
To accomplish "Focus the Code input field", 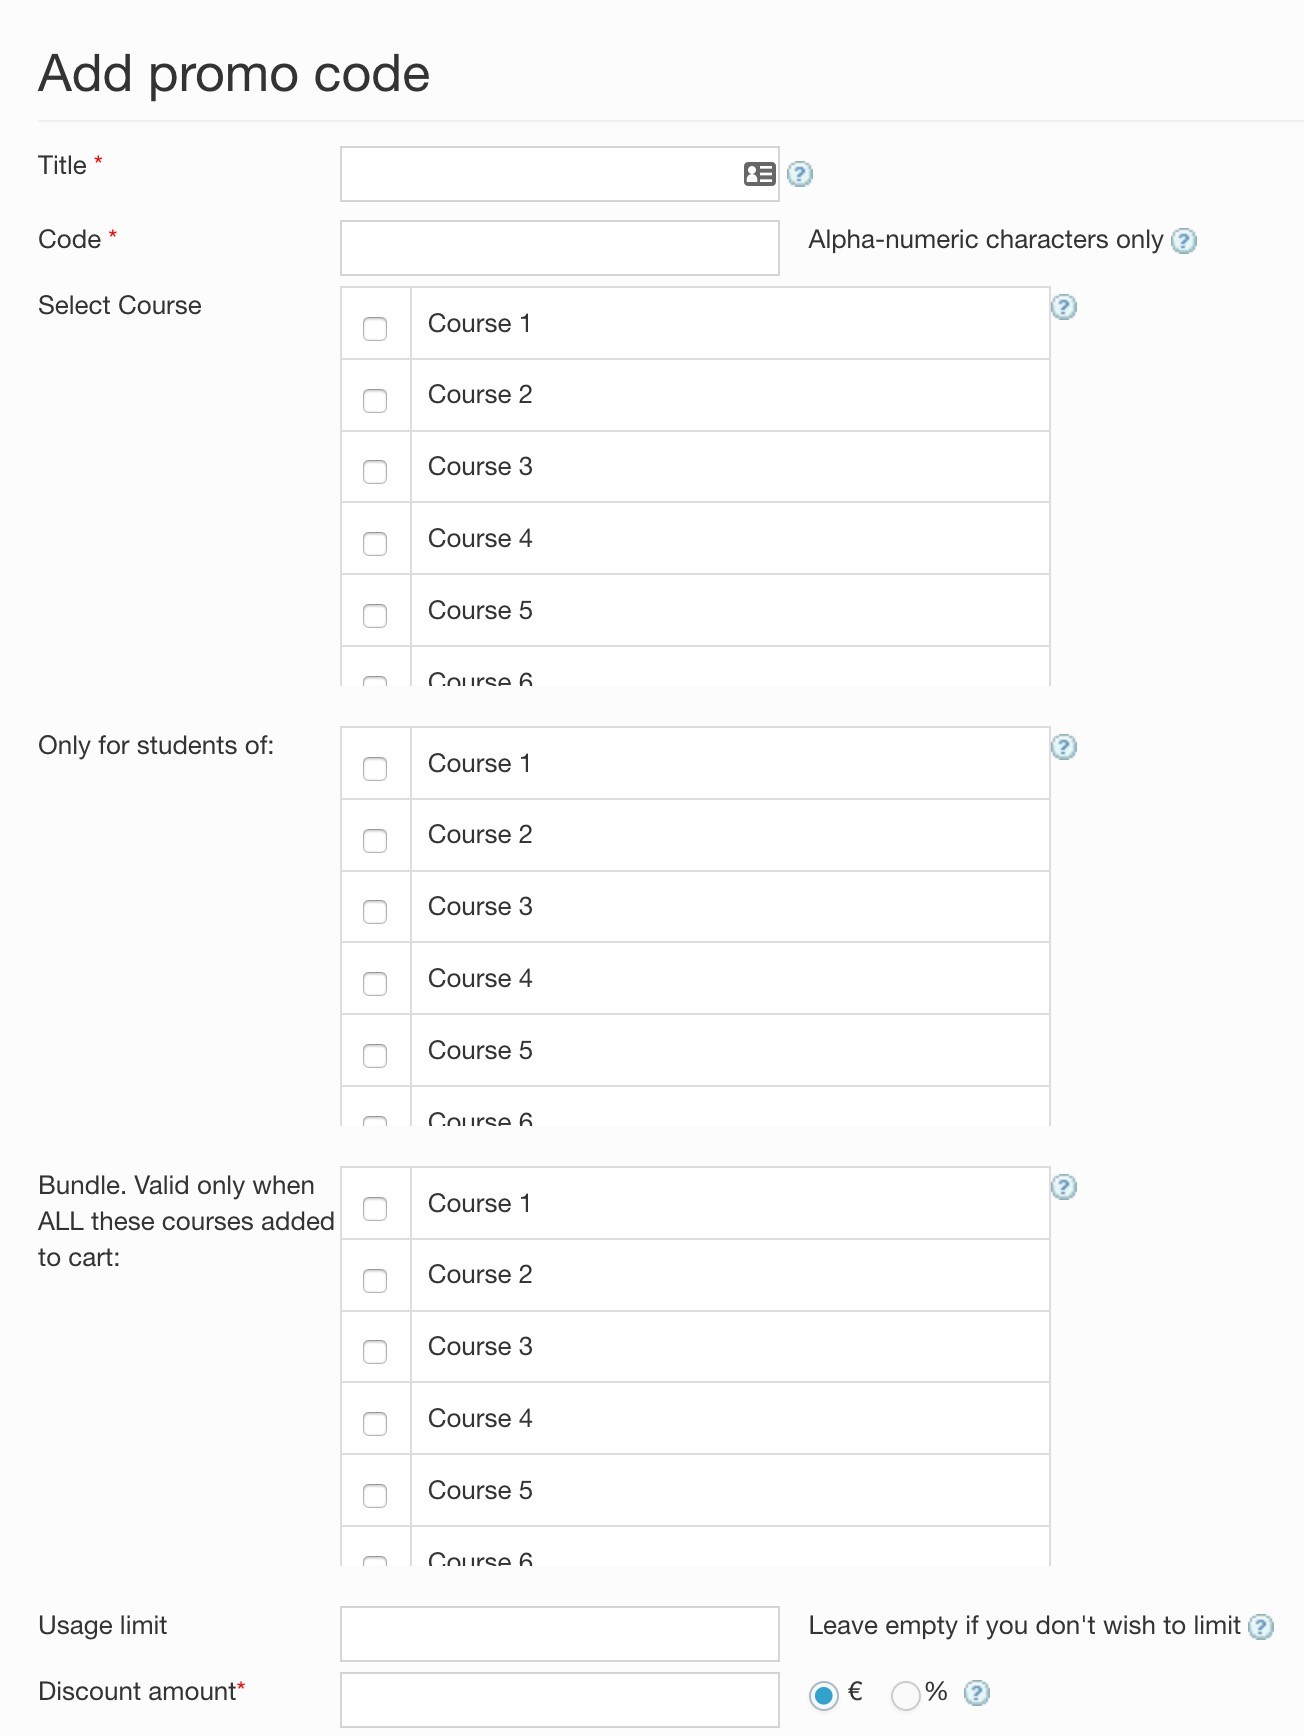I will click(559, 248).
